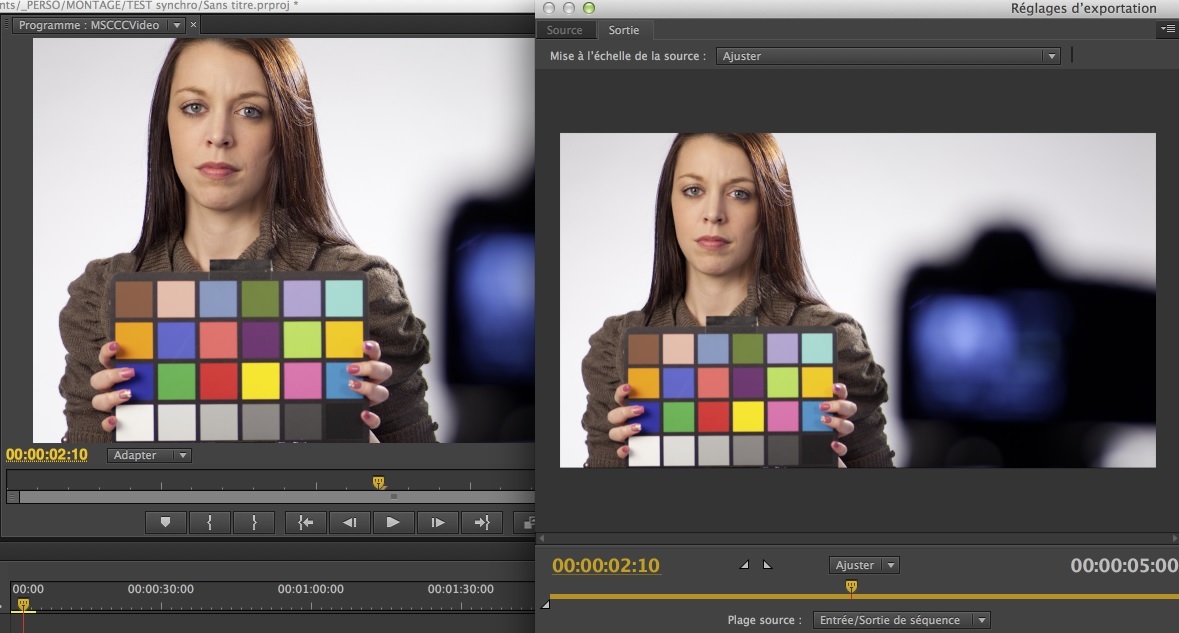This screenshot has height=633, width=1179.
Task: Click the Mark In bracket button
Action: (209, 522)
